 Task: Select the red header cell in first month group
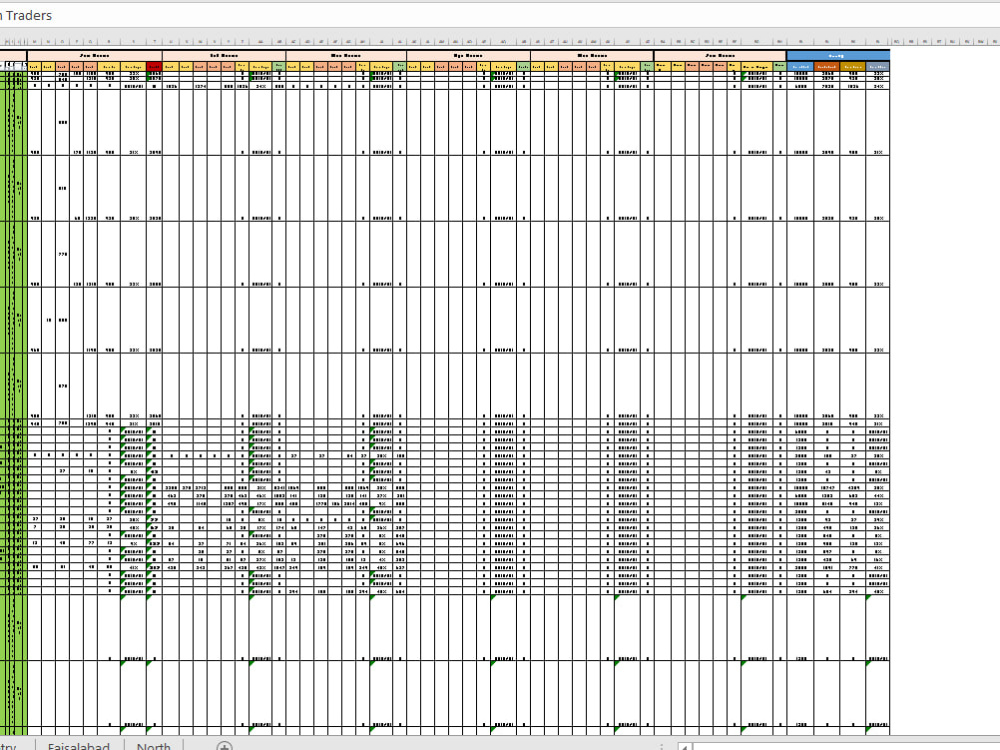pos(154,66)
